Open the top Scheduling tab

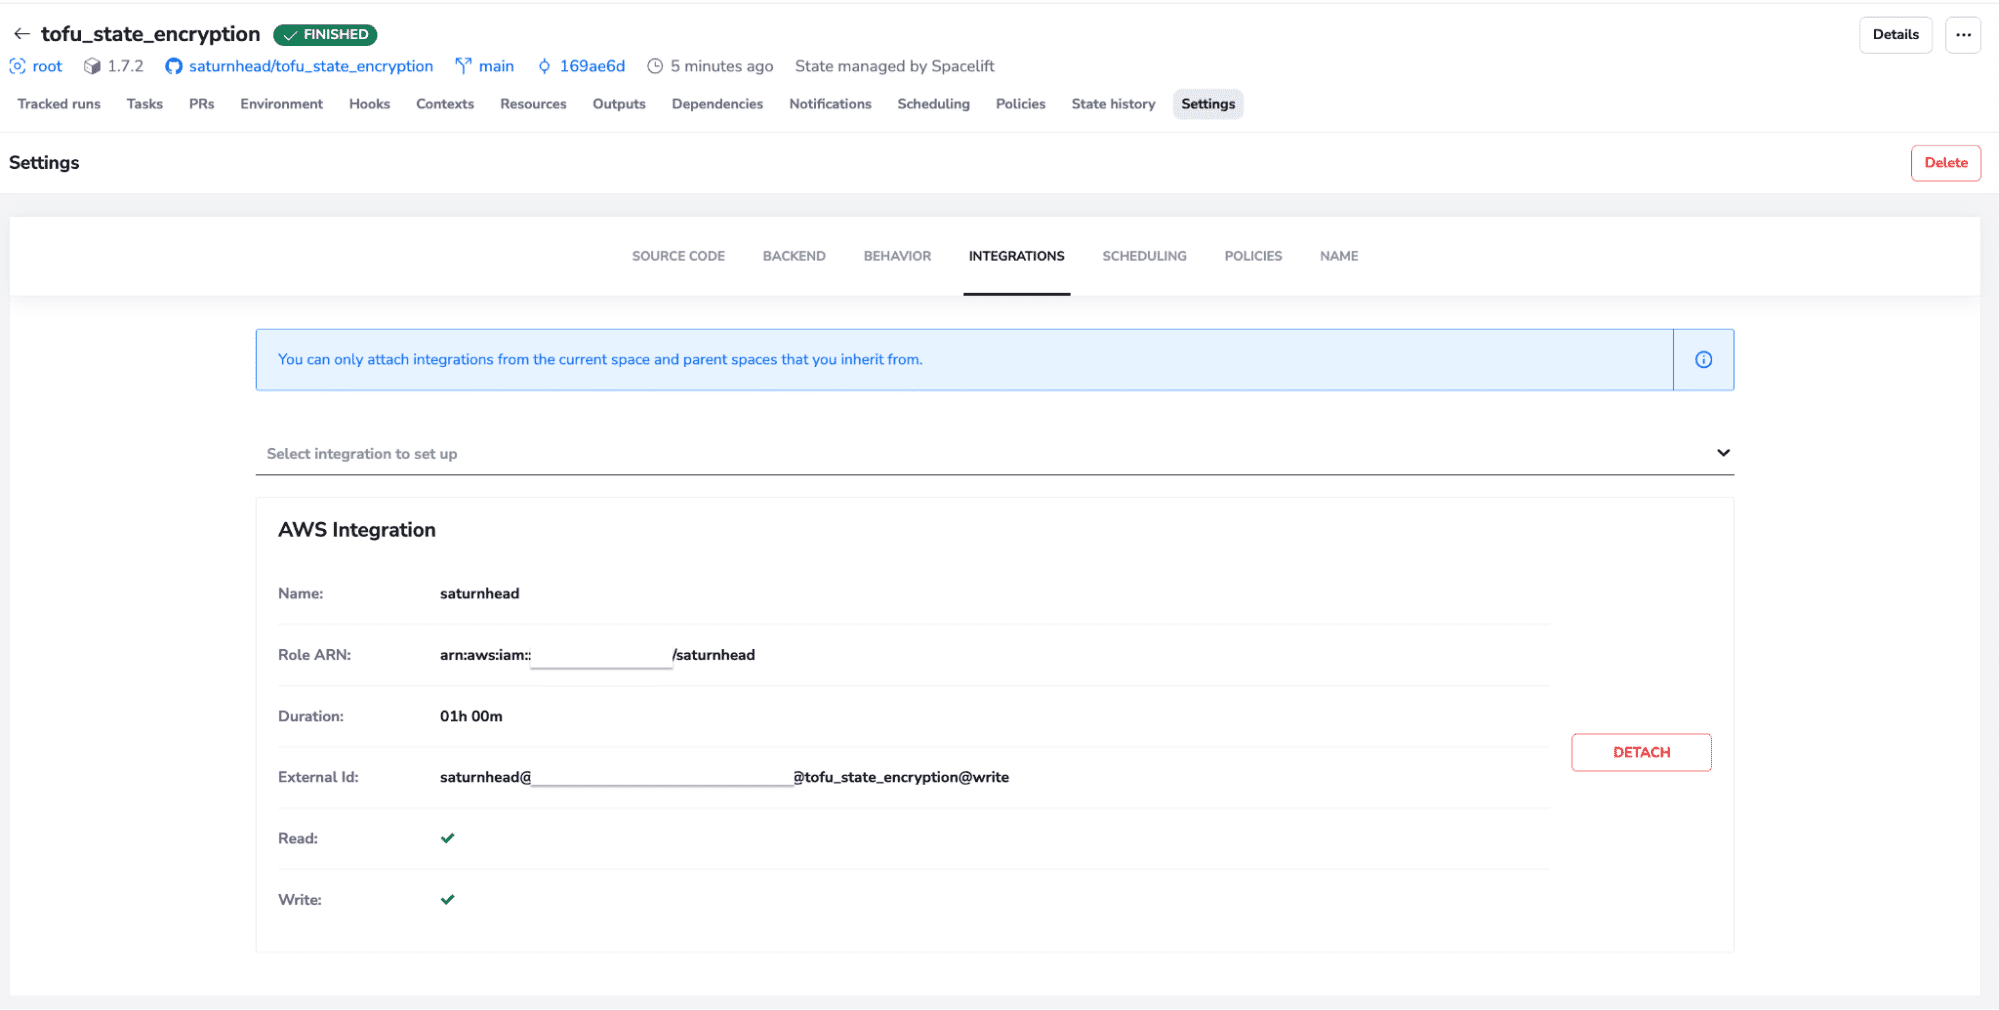coord(933,104)
